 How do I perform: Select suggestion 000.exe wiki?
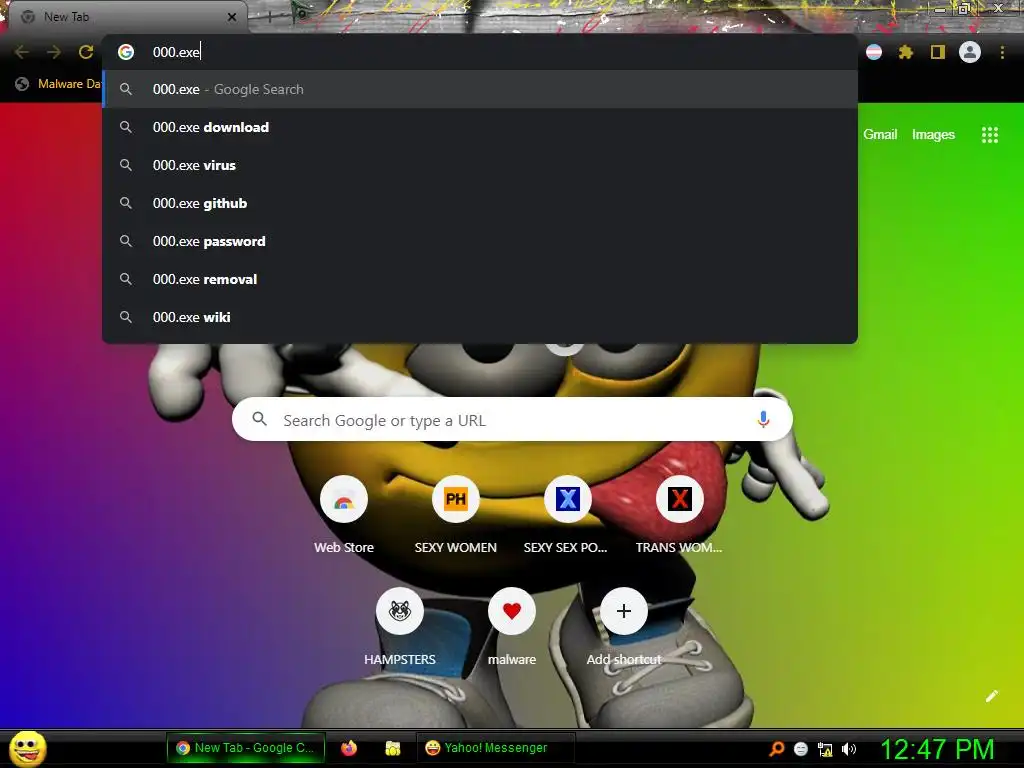click(x=480, y=317)
